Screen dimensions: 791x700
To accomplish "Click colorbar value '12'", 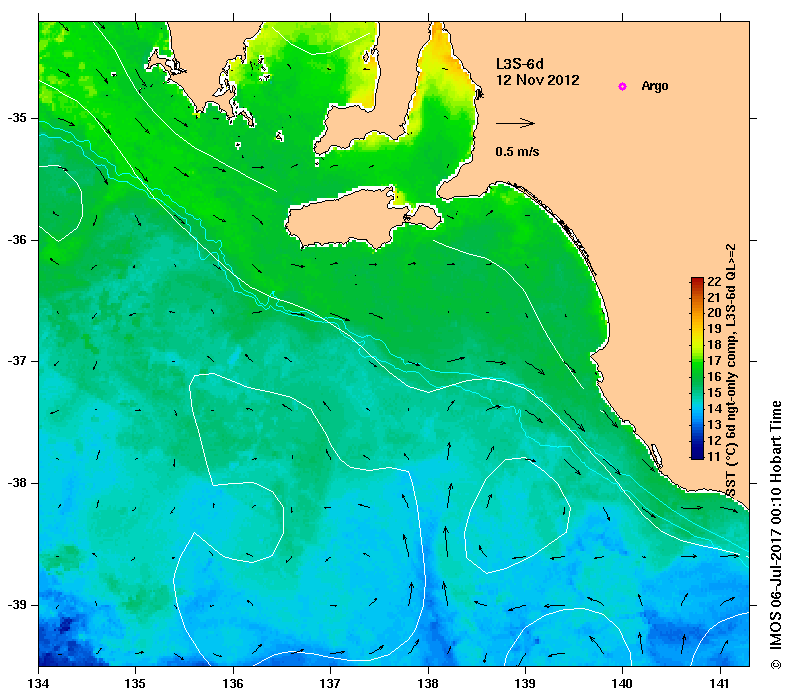I will pyautogui.click(x=714, y=441).
